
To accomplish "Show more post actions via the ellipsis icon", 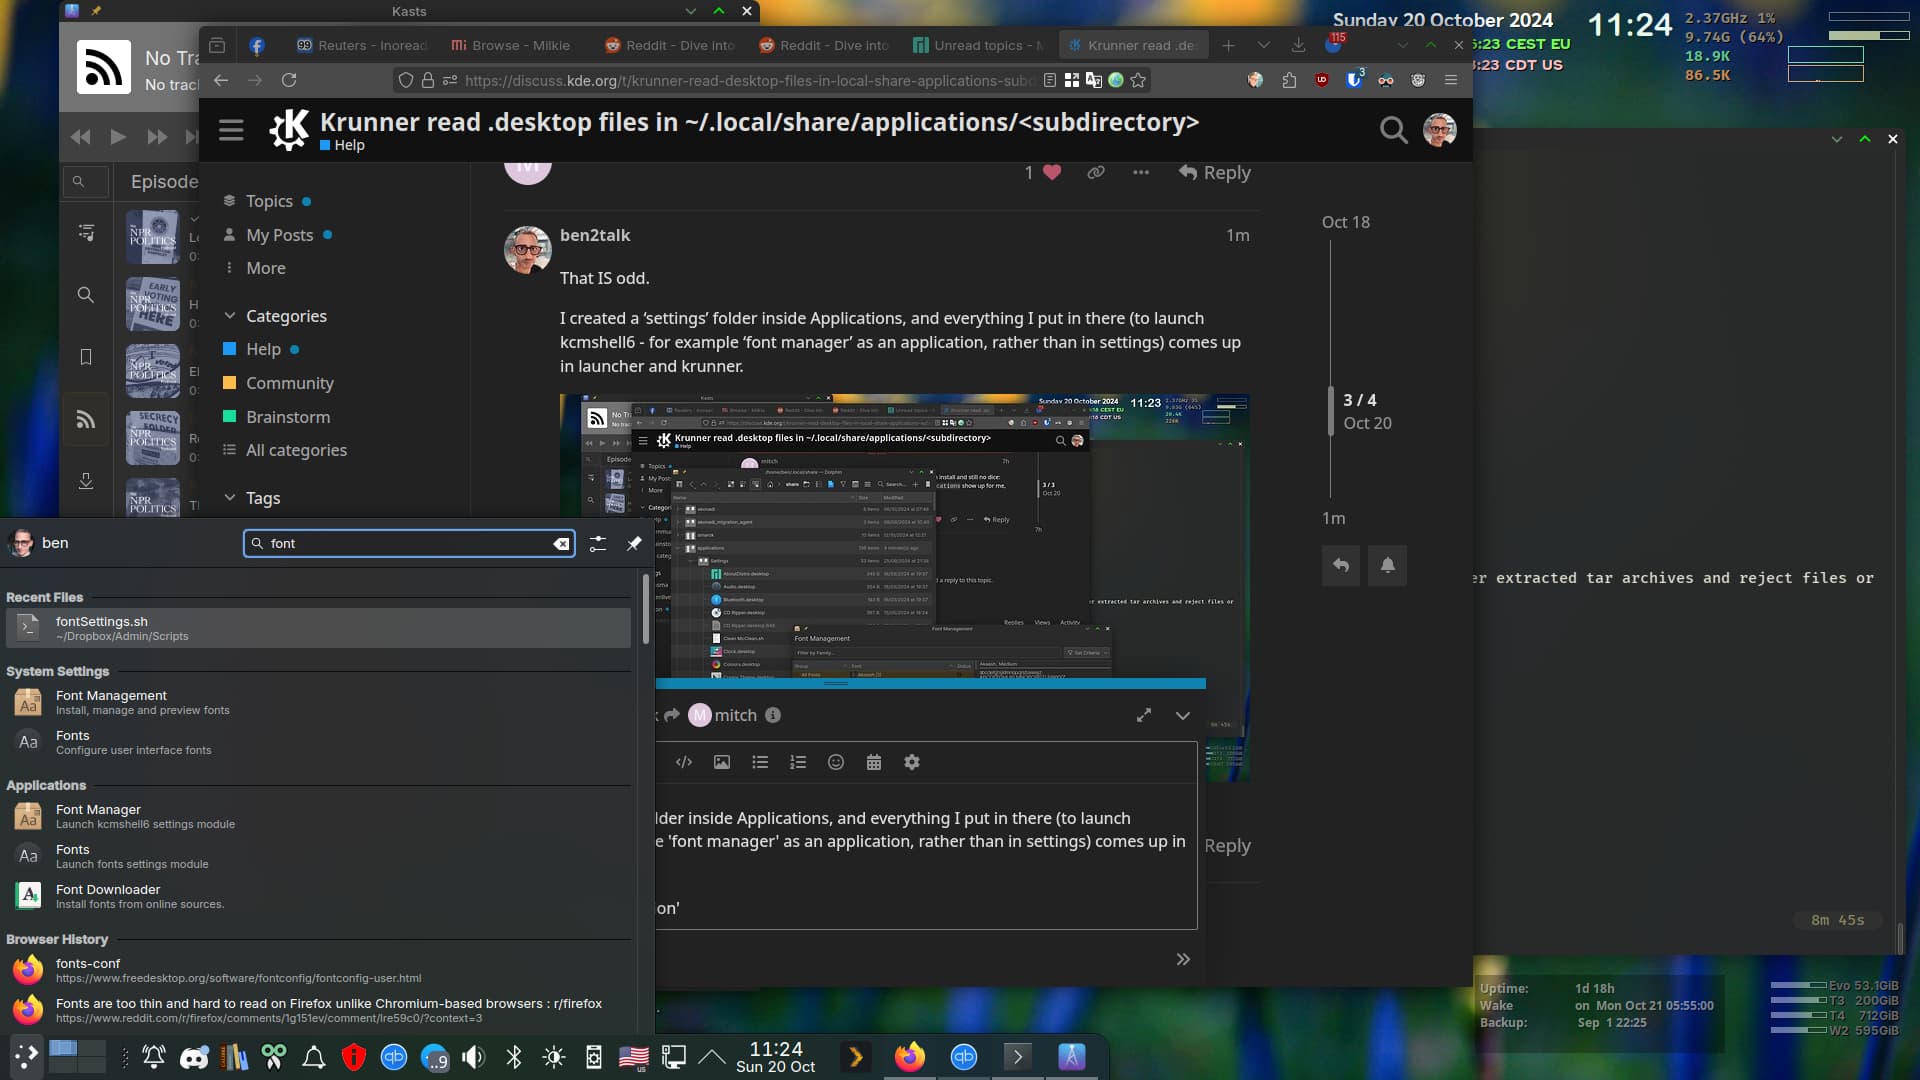I will 1141,172.
